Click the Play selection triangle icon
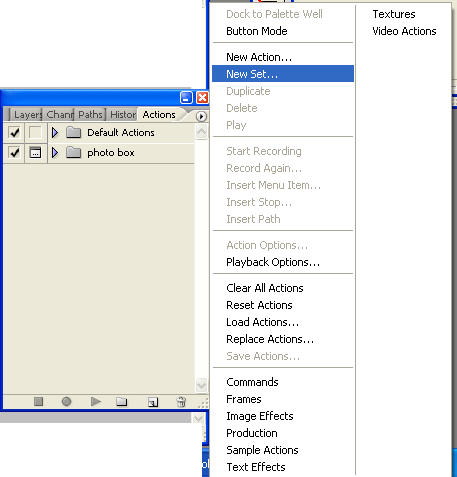 (96, 401)
